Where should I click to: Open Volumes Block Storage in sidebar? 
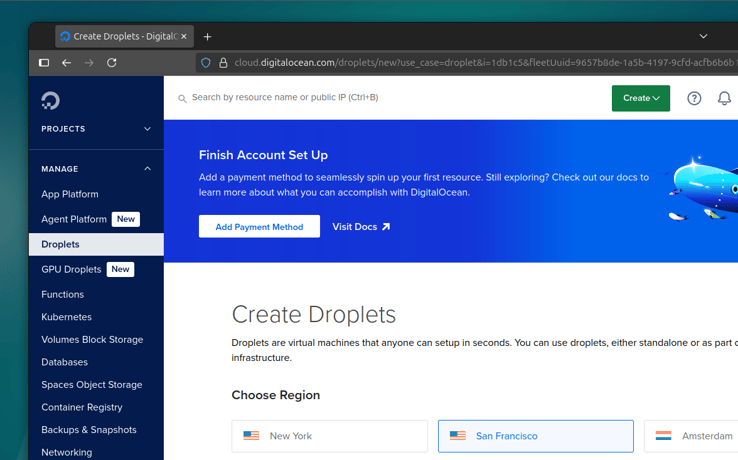tap(92, 339)
